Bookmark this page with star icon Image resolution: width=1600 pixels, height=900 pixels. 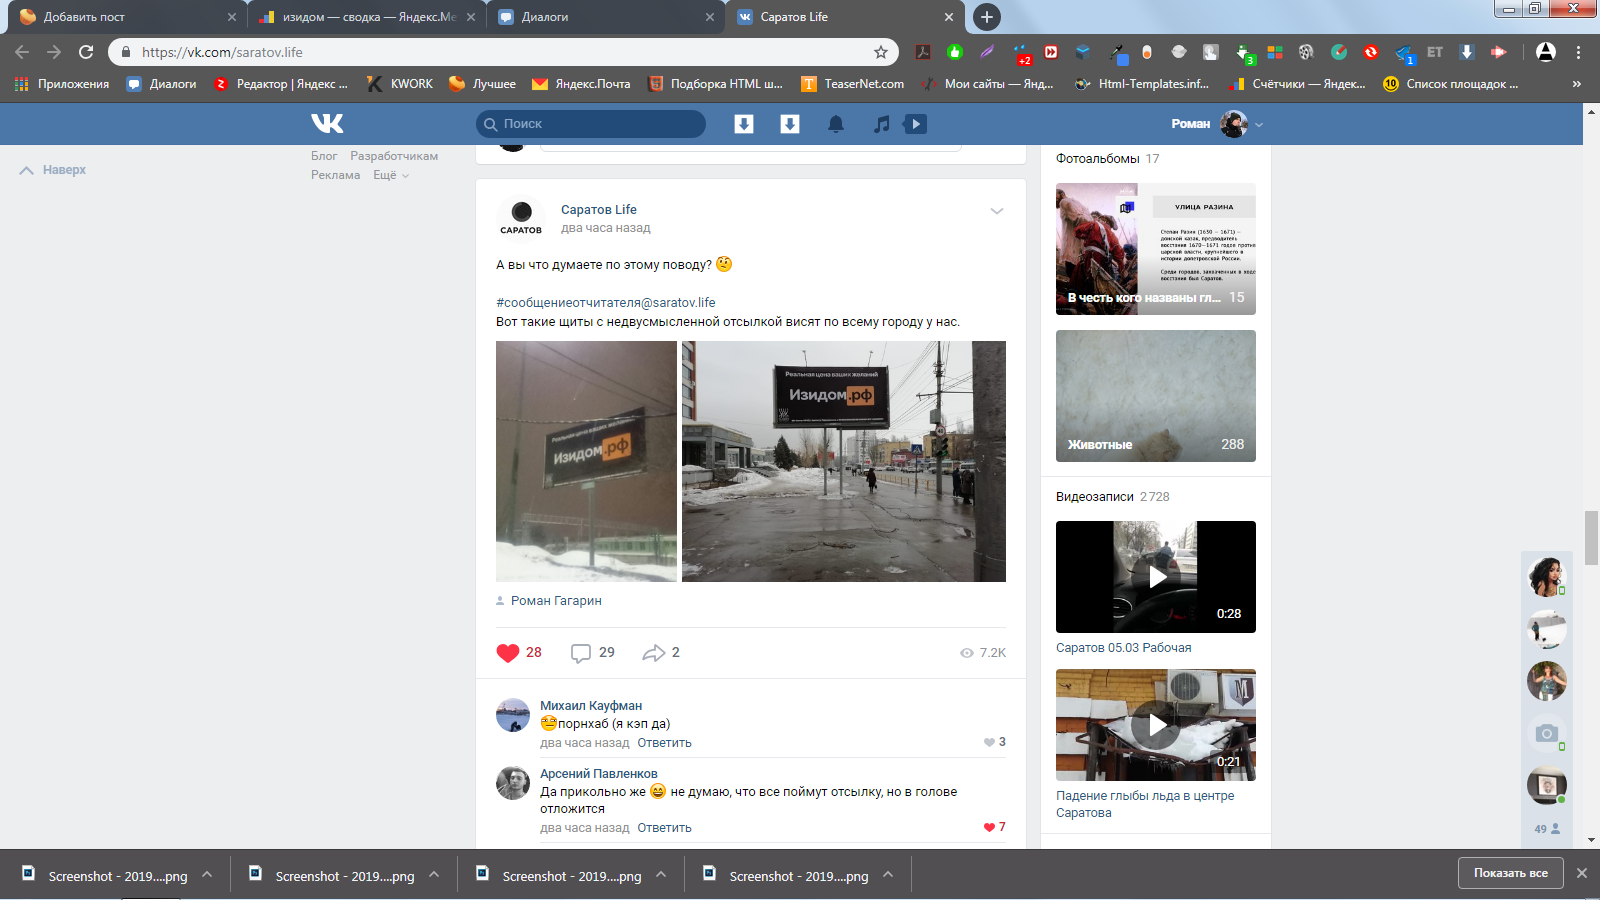click(881, 52)
